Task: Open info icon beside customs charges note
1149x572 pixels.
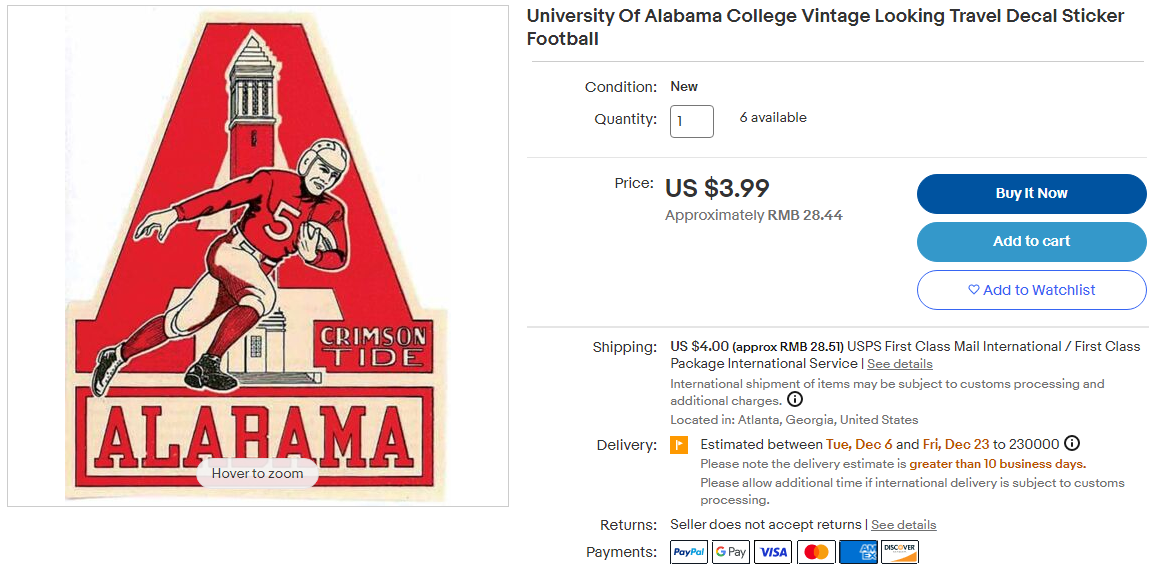Action: tap(795, 400)
